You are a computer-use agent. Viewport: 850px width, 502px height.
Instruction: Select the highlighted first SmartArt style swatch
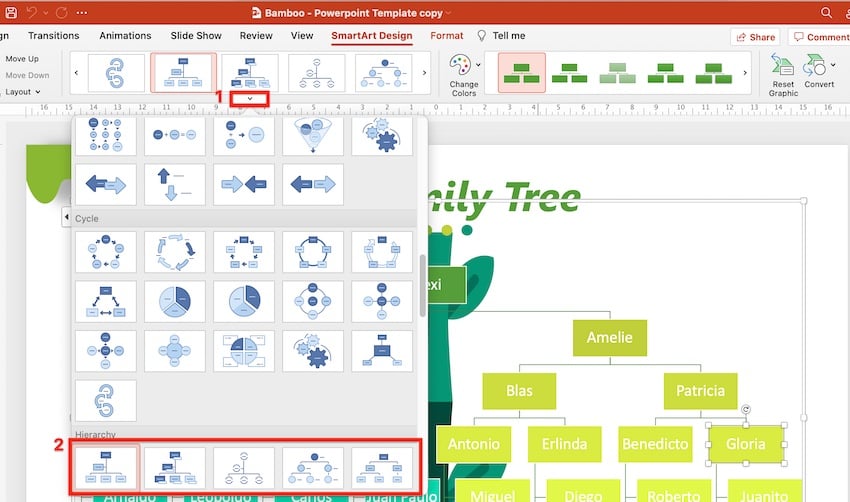(x=521, y=72)
